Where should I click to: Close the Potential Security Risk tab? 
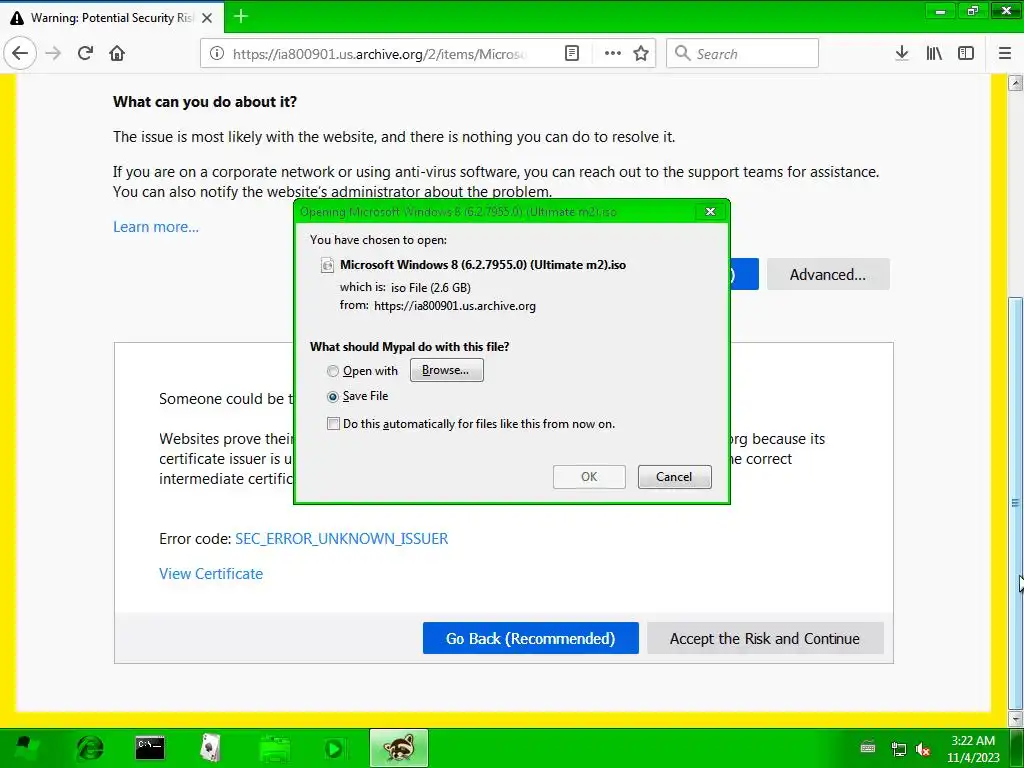[x=207, y=18]
